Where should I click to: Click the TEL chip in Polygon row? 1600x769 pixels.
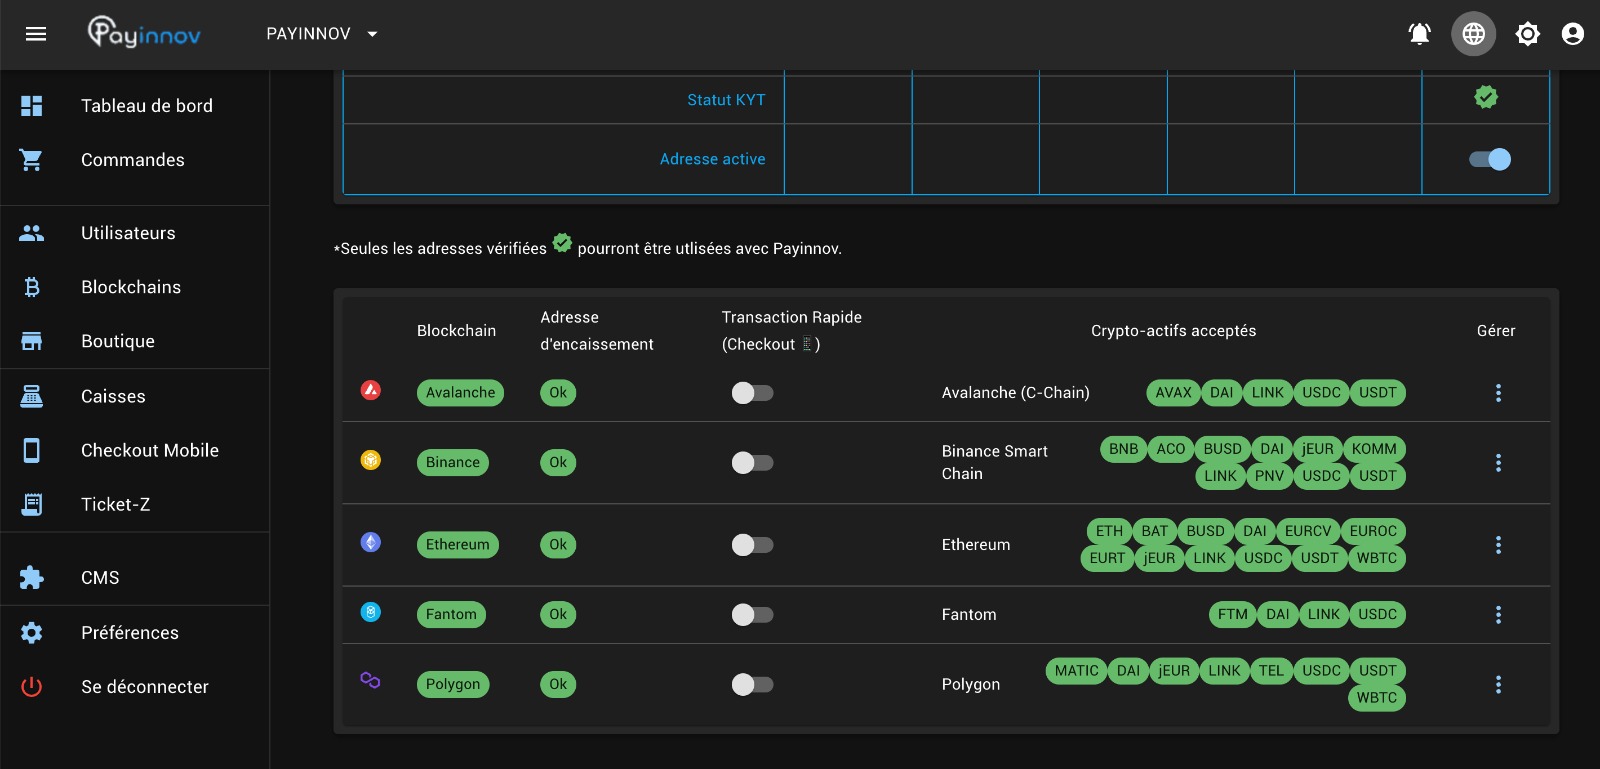pyautogui.click(x=1271, y=671)
